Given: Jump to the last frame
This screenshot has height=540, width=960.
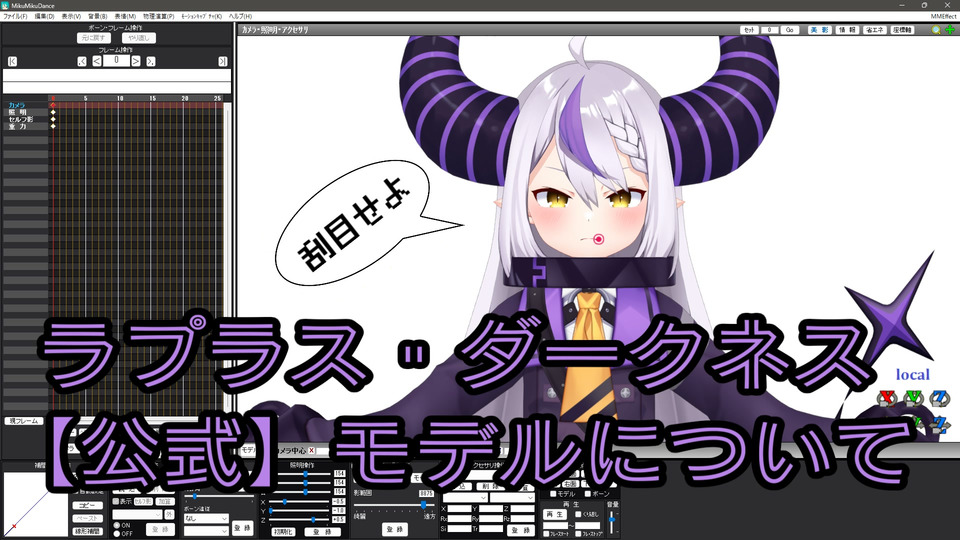Looking at the screenshot, I should (223, 61).
